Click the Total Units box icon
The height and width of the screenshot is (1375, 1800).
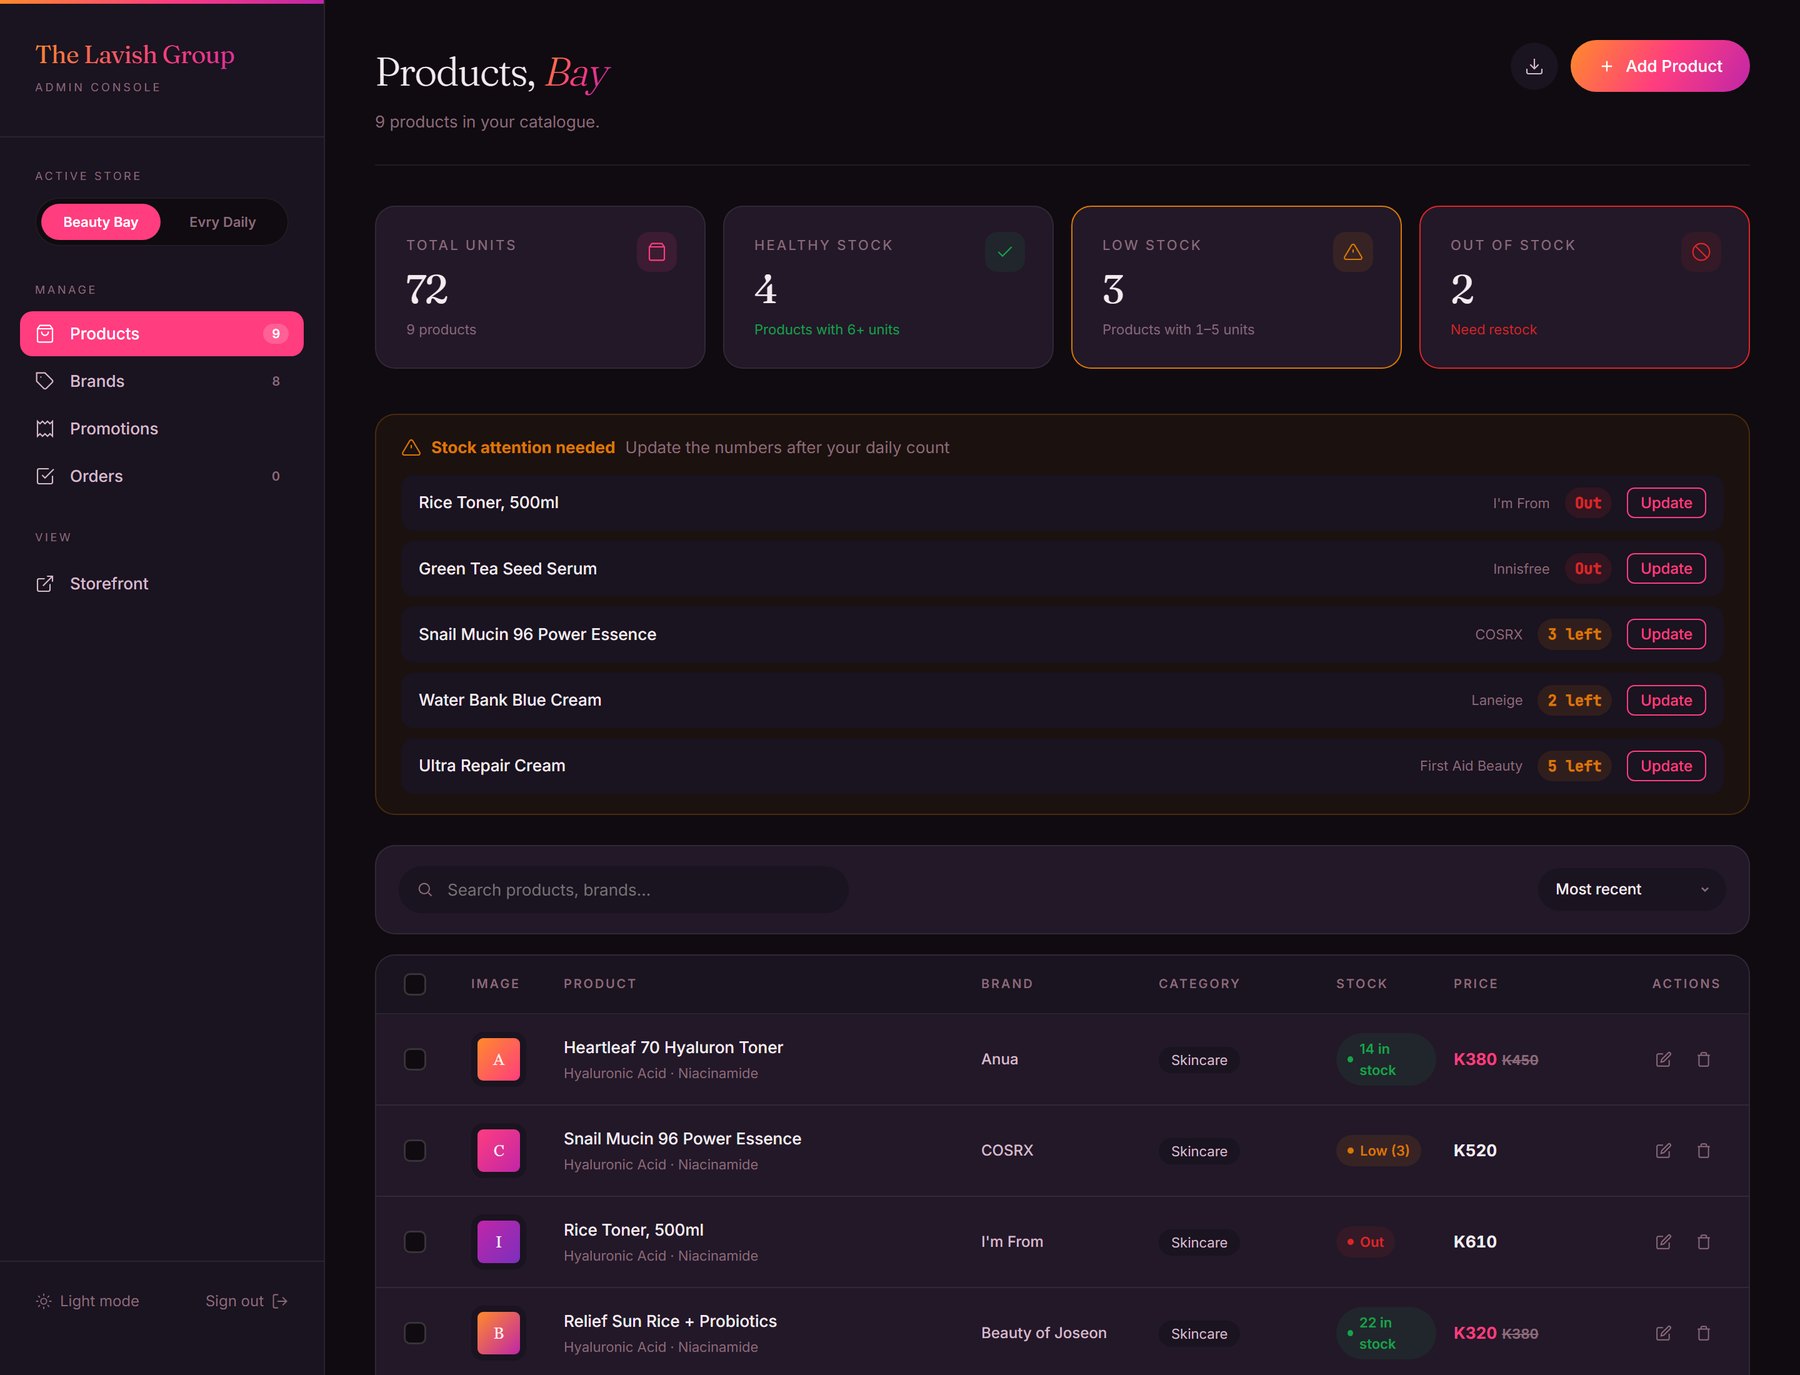657,252
